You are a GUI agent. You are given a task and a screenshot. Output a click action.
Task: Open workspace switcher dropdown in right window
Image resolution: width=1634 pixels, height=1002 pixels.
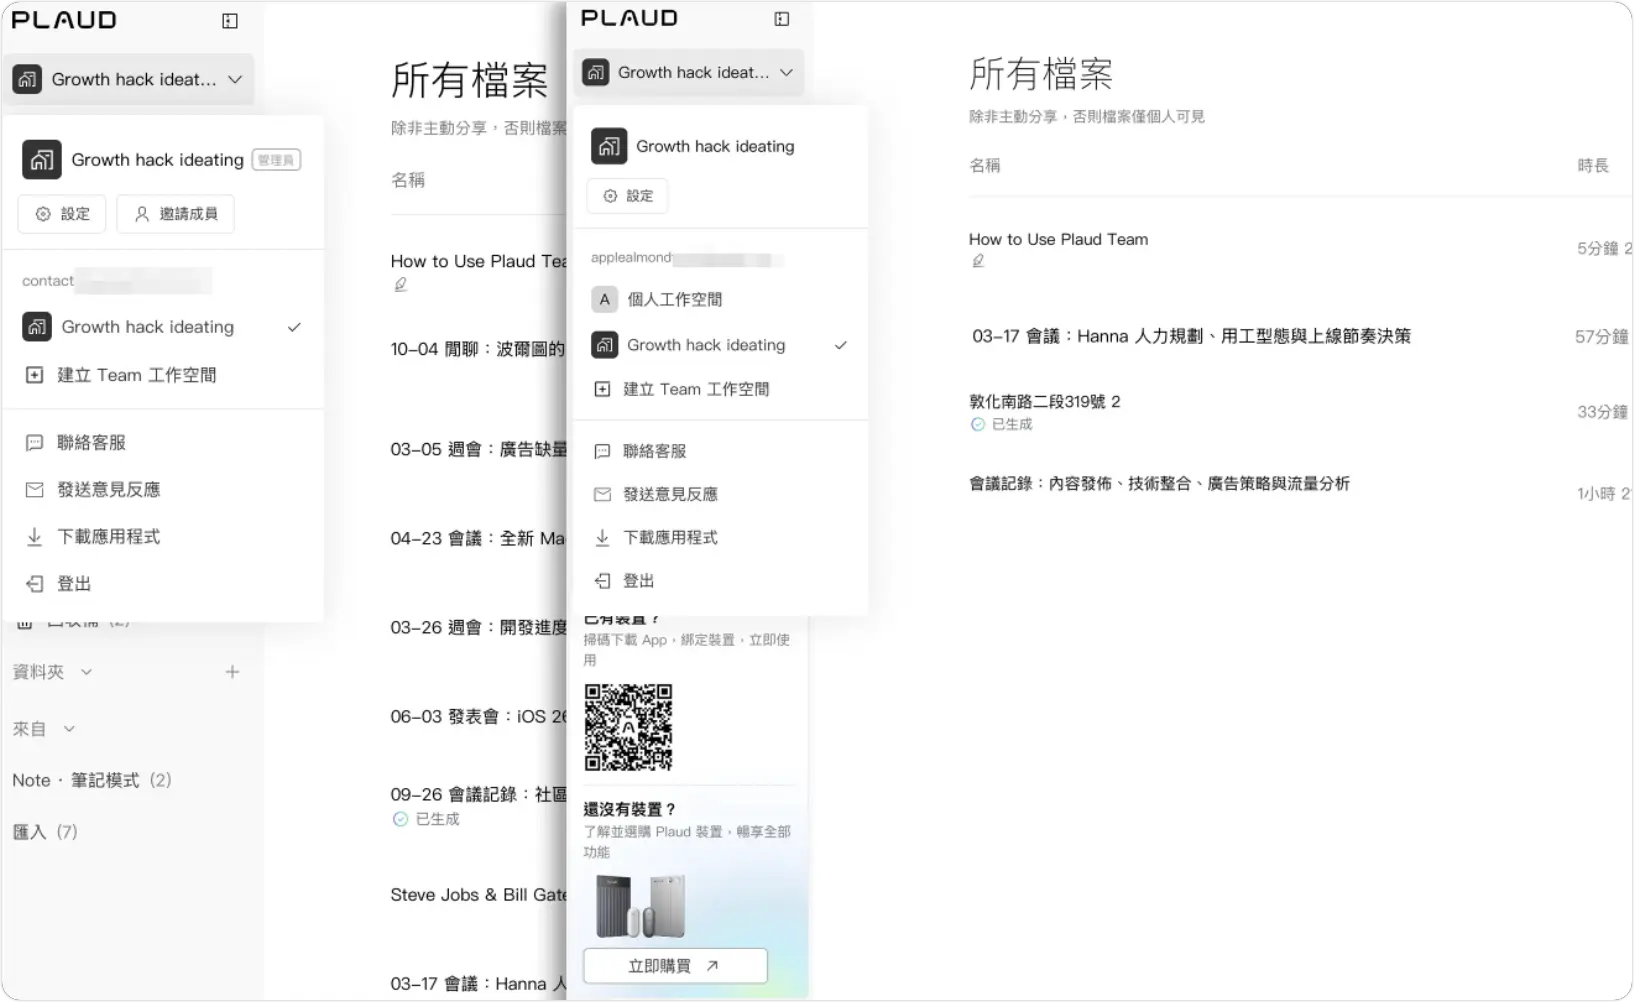tap(689, 72)
